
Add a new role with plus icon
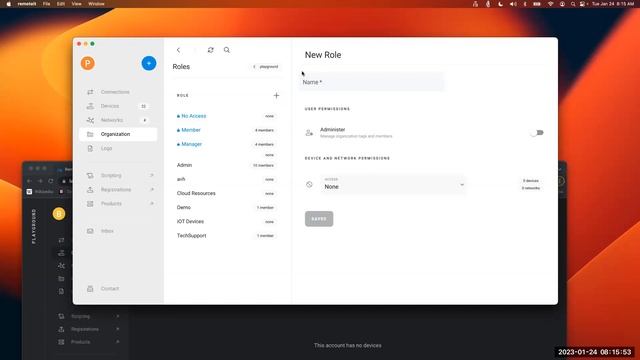276,96
